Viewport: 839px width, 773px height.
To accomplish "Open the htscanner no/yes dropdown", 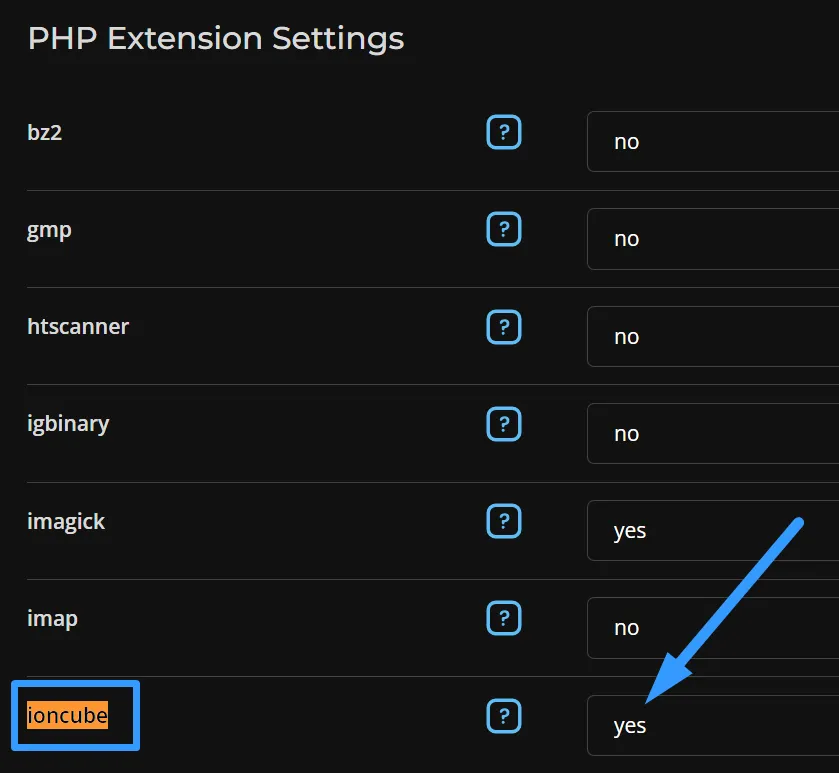I will pyautogui.click(x=712, y=337).
